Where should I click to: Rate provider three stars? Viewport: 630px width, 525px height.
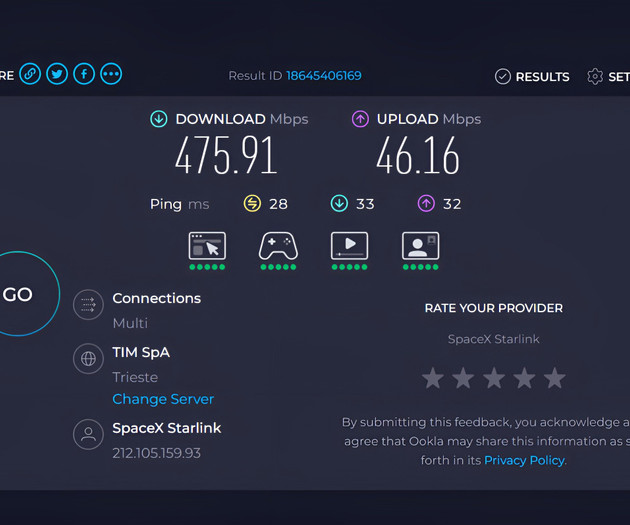point(494,378)
